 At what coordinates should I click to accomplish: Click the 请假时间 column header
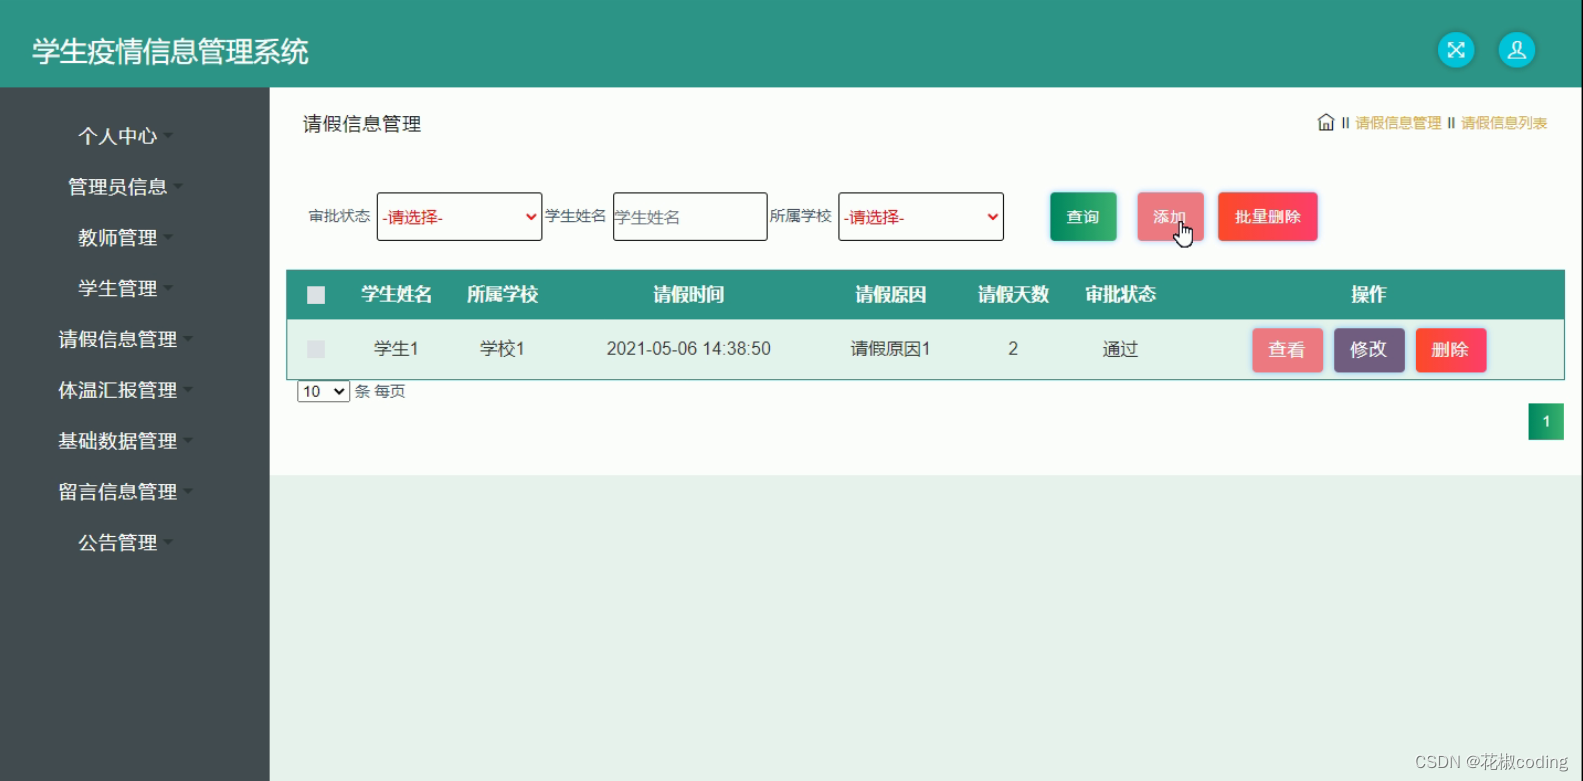[x=688, y=295]
